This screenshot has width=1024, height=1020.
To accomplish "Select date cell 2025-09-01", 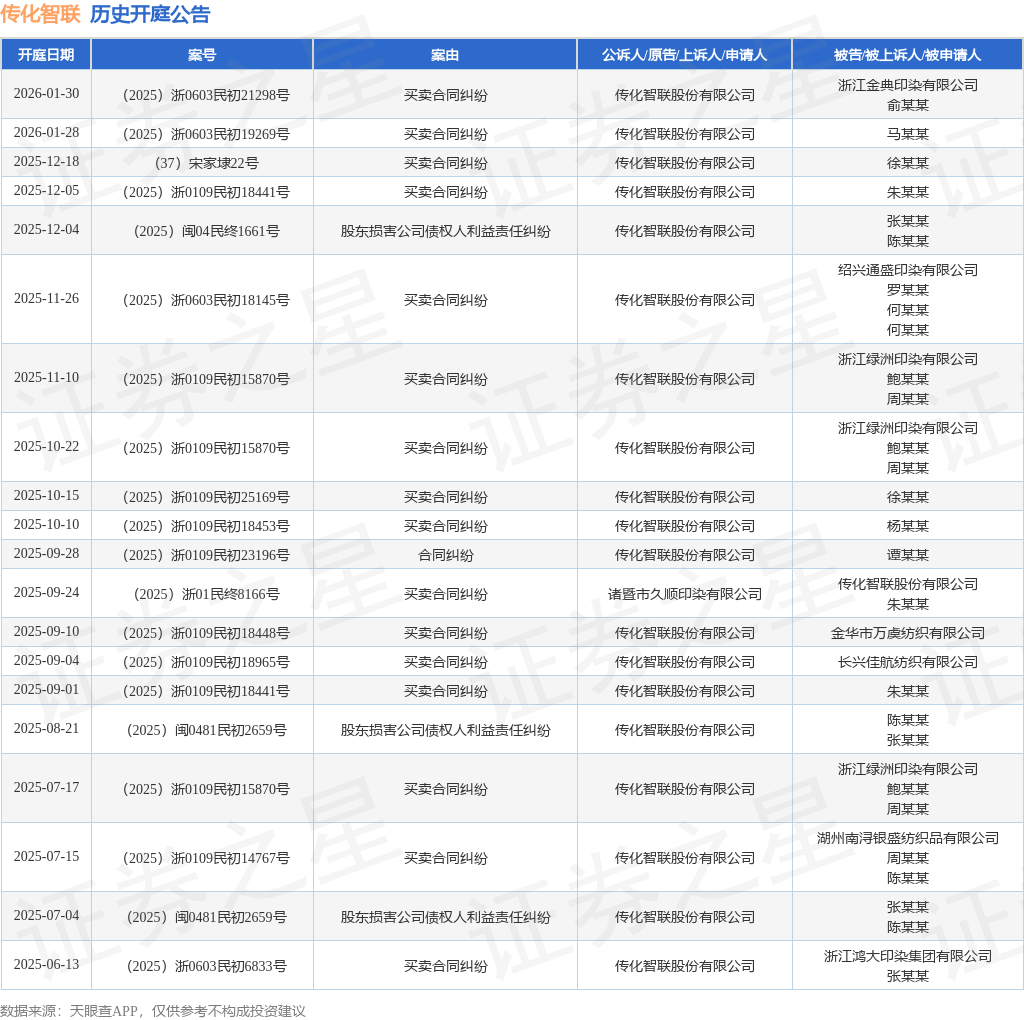I will point(46,690).
